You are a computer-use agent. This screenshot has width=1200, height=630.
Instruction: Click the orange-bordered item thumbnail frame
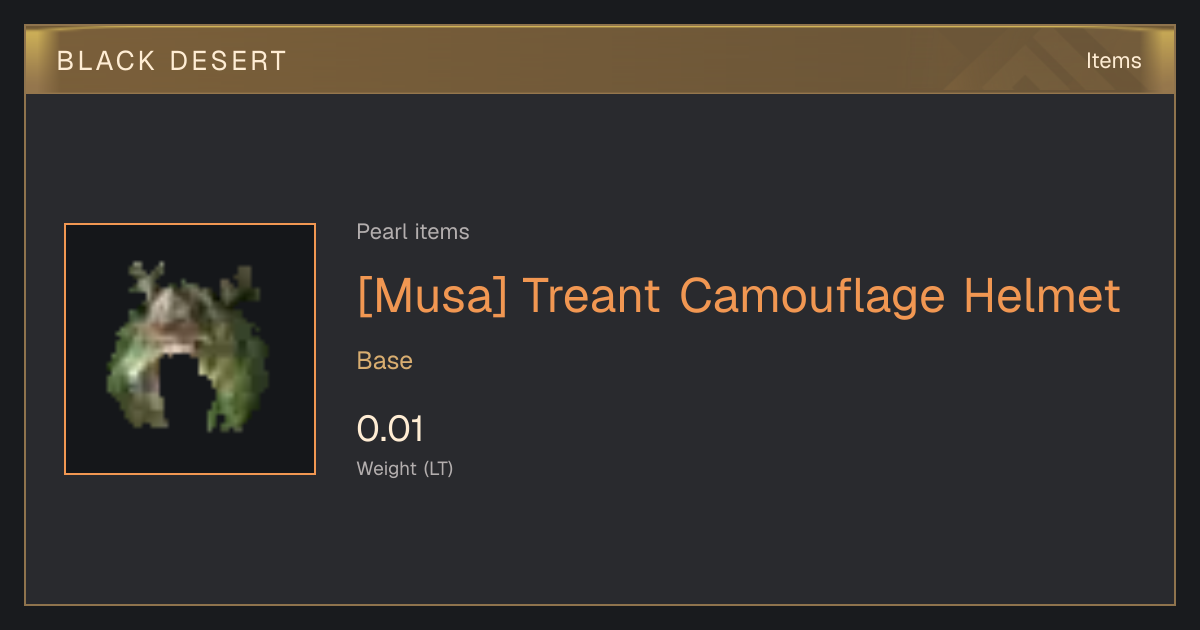pyautogui.click(x=190, y=349)
